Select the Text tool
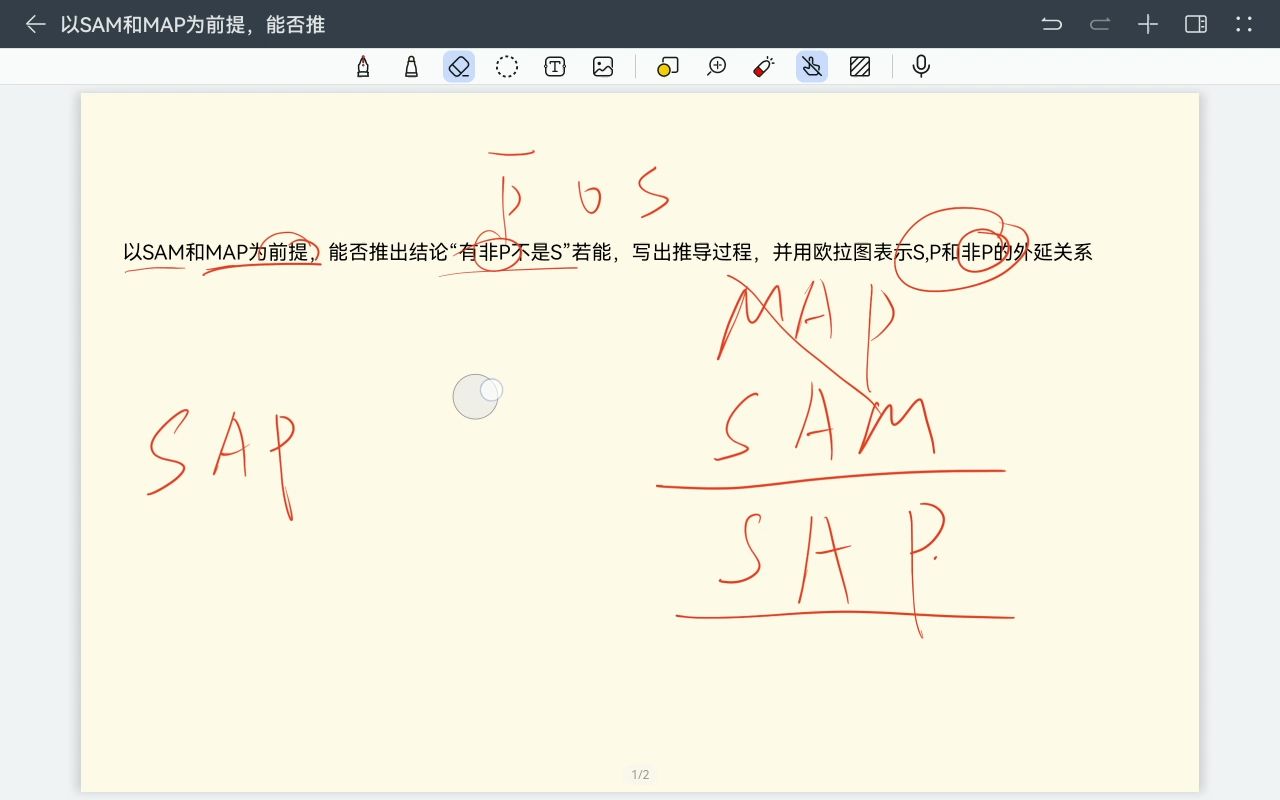Screen dimensions: 1280x800 tap(555, 66)
